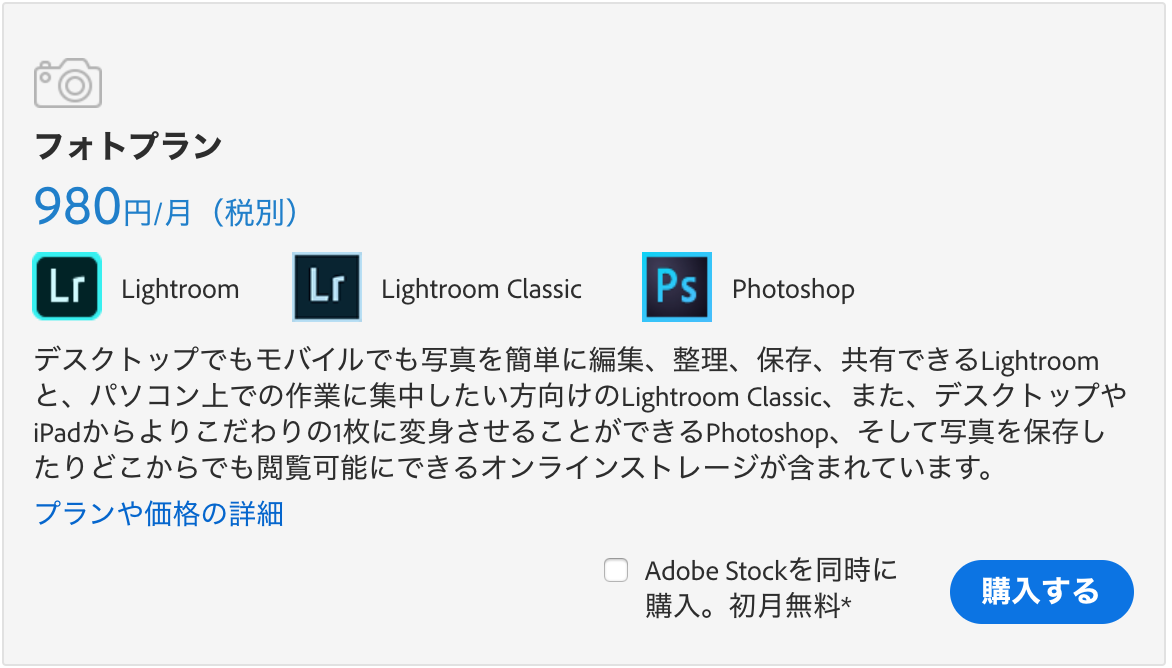Screen dimensions: 1172x668
Task: Click the gray camera icon above フォトプラン
Action: 67,83
